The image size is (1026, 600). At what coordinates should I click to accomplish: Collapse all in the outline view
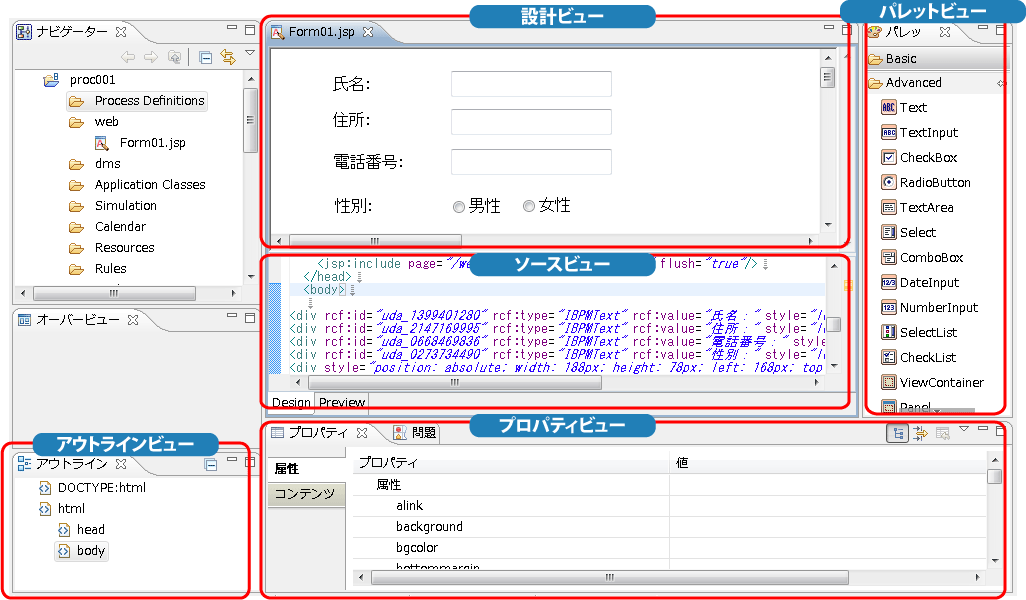point(211,465)
